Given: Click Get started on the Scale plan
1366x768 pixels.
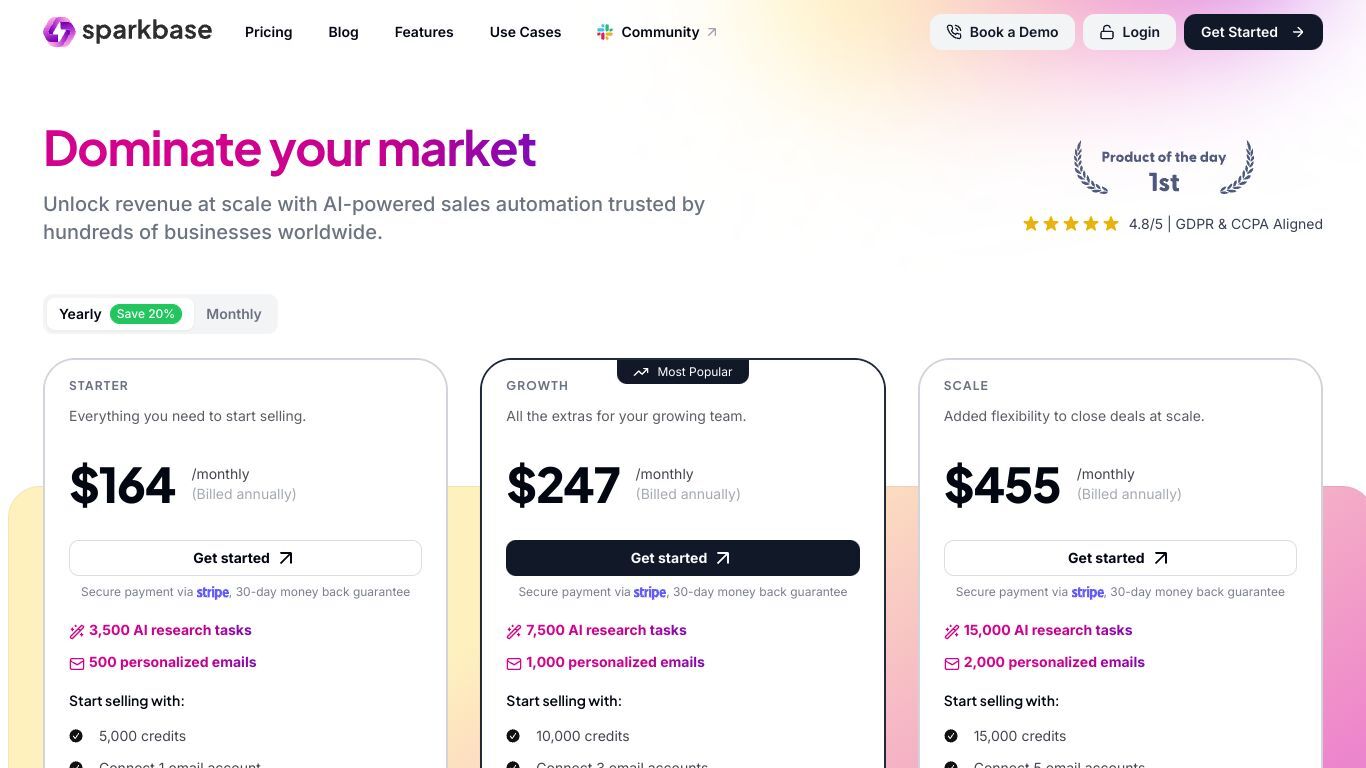Looking at the screenshot, I should tap(1120, 558).
